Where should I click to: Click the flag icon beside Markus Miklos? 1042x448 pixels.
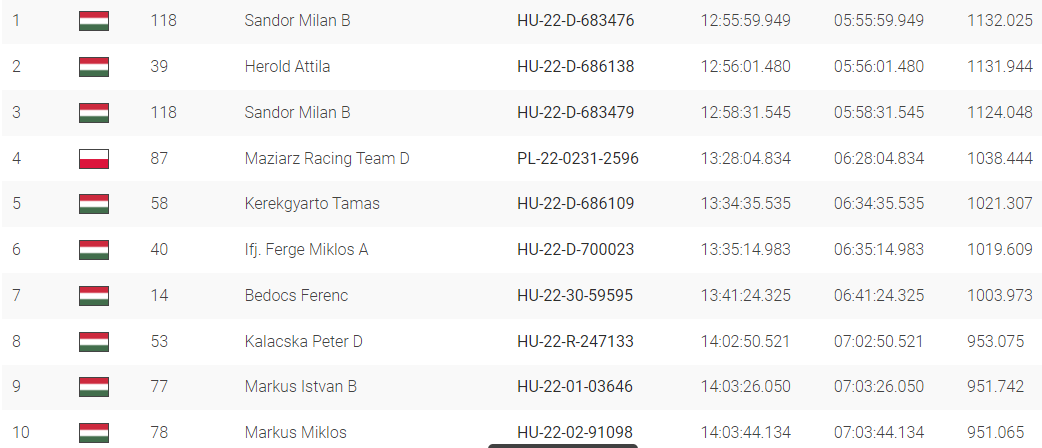click(x=94, y=432)
